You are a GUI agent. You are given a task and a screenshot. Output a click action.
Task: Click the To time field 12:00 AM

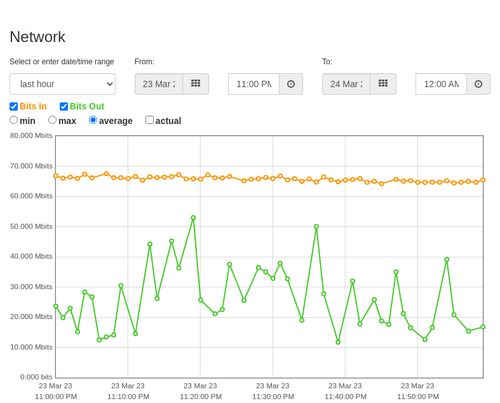(x=441, y=84)
